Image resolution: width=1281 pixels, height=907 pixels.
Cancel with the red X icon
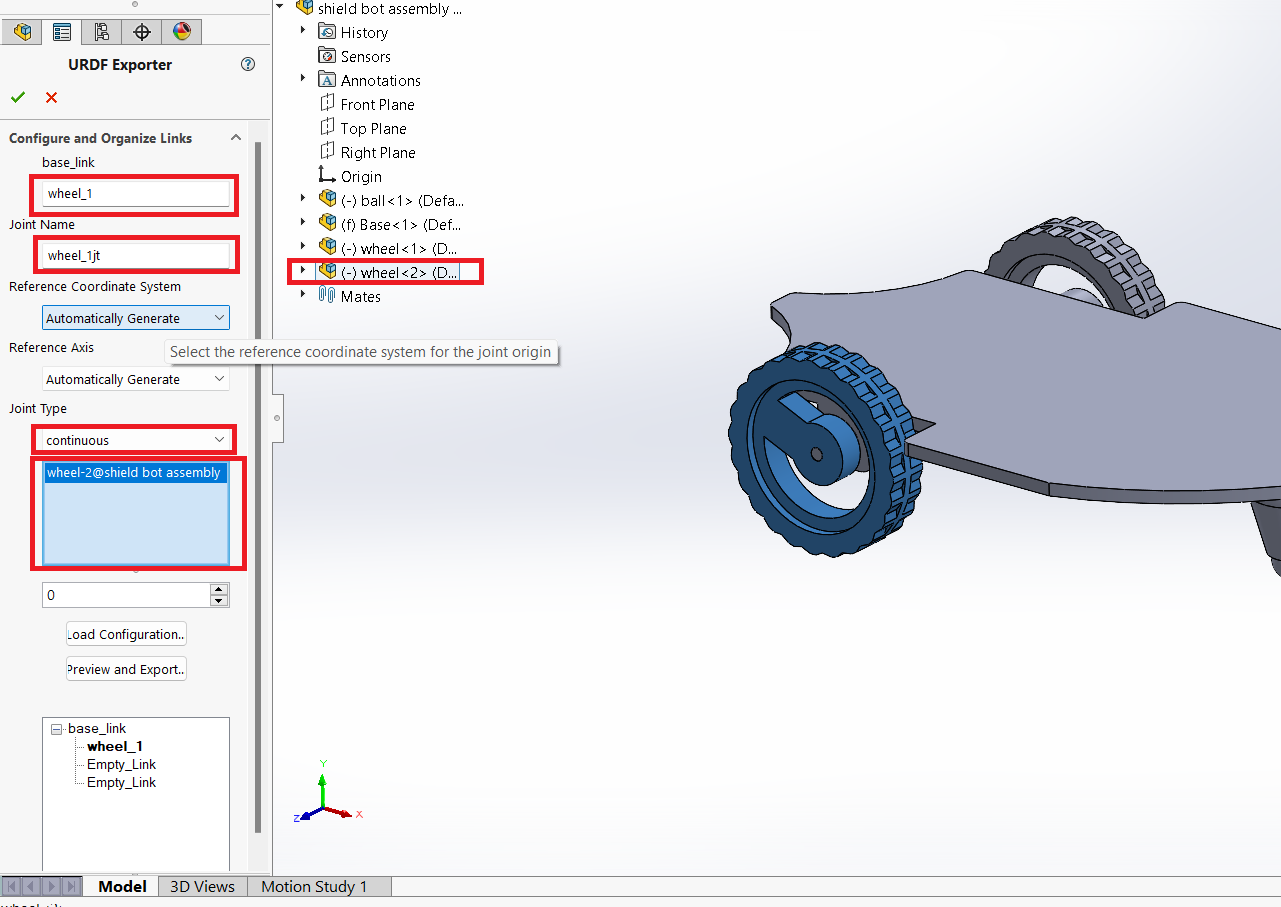(x=51, y=98)
